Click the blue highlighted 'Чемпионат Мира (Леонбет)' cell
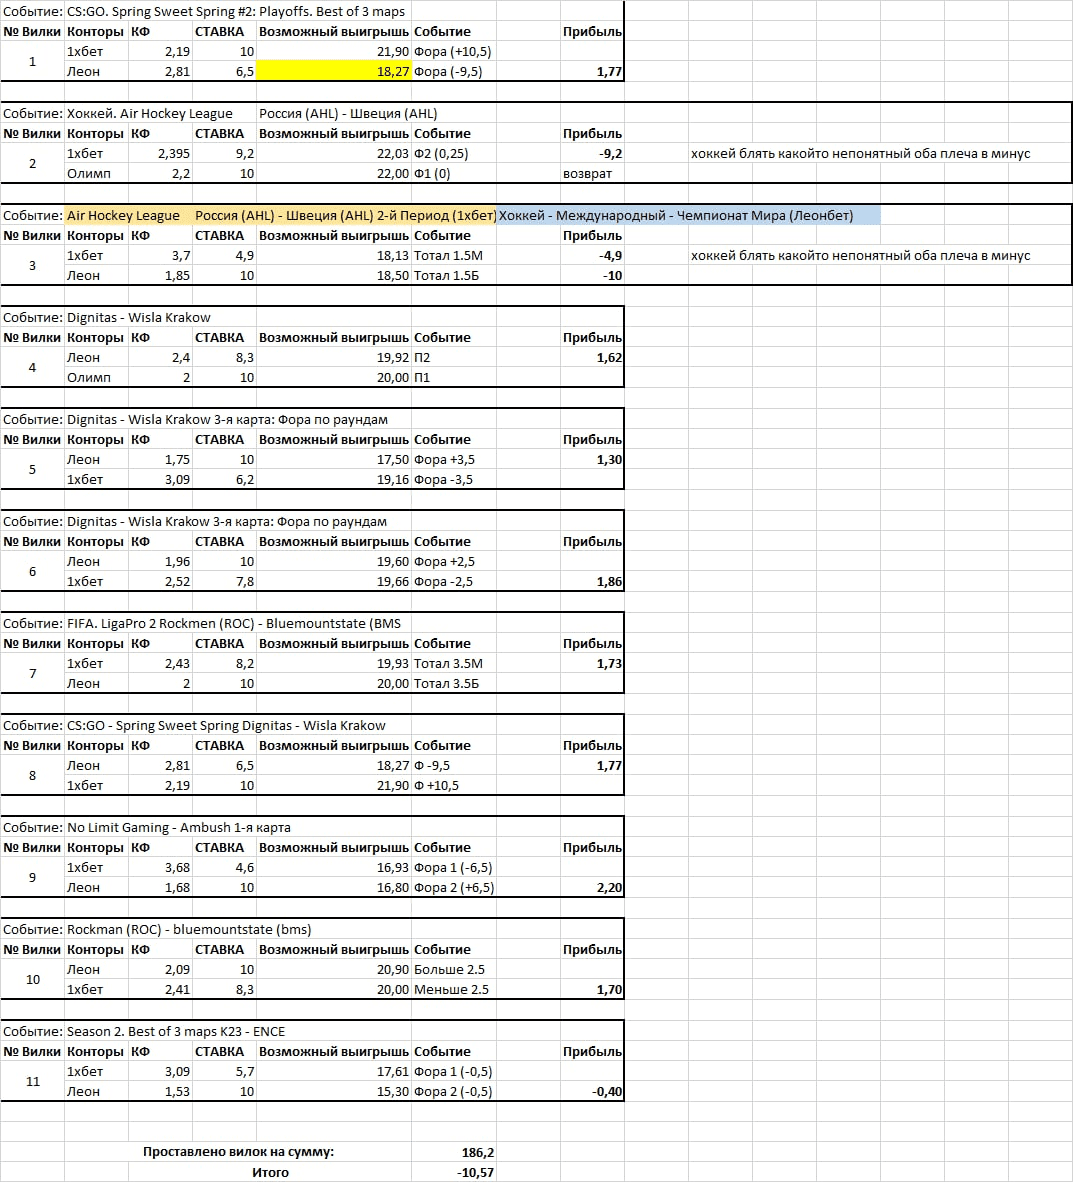The width and height of the screenshot is (1073, 1182). tap(688, 215)
